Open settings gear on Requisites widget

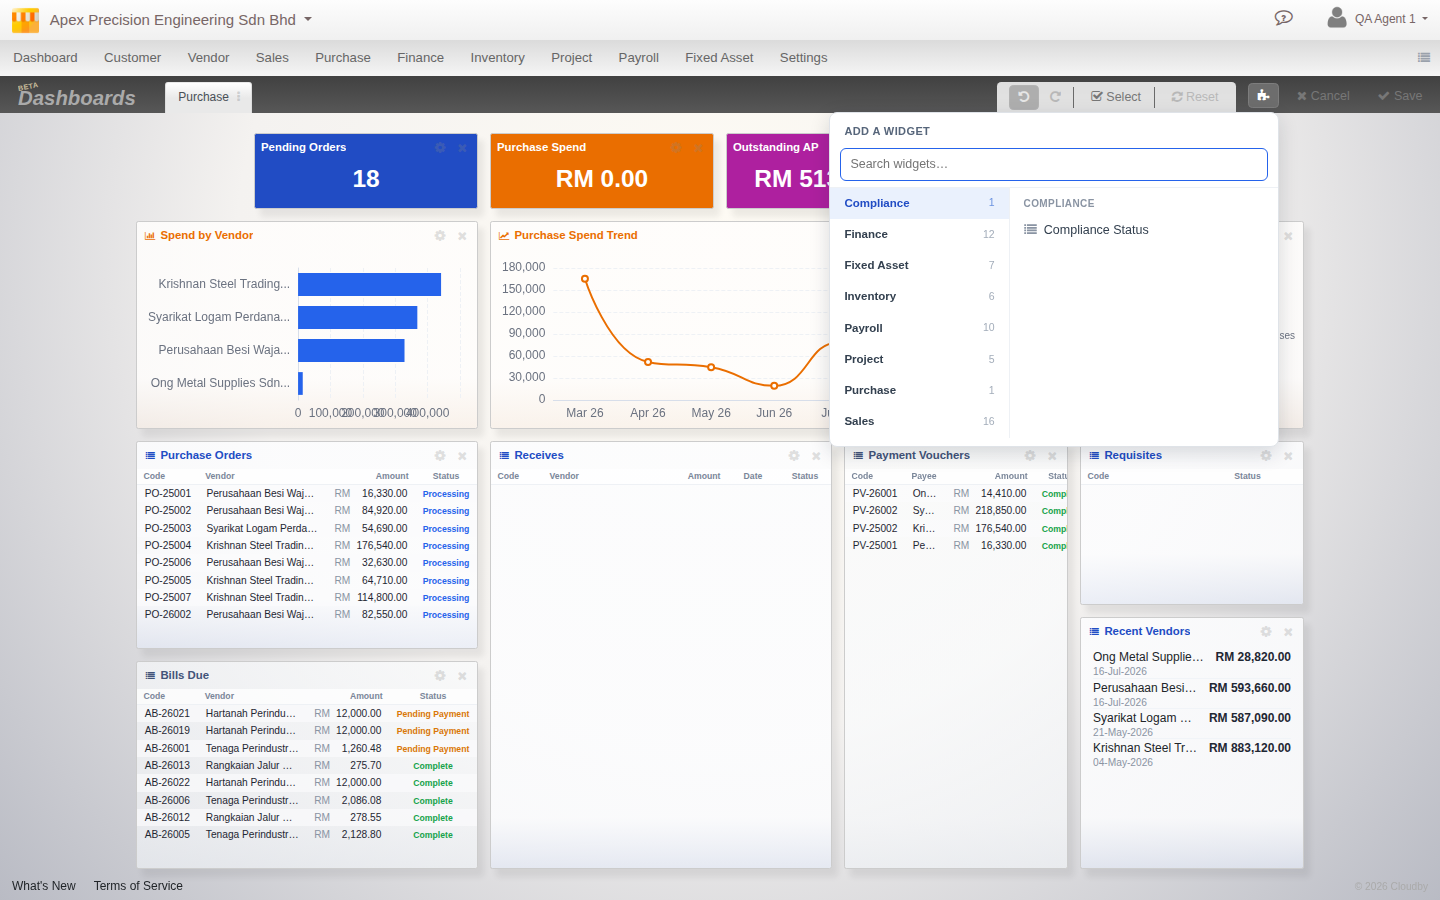(x=1266, y=456)
